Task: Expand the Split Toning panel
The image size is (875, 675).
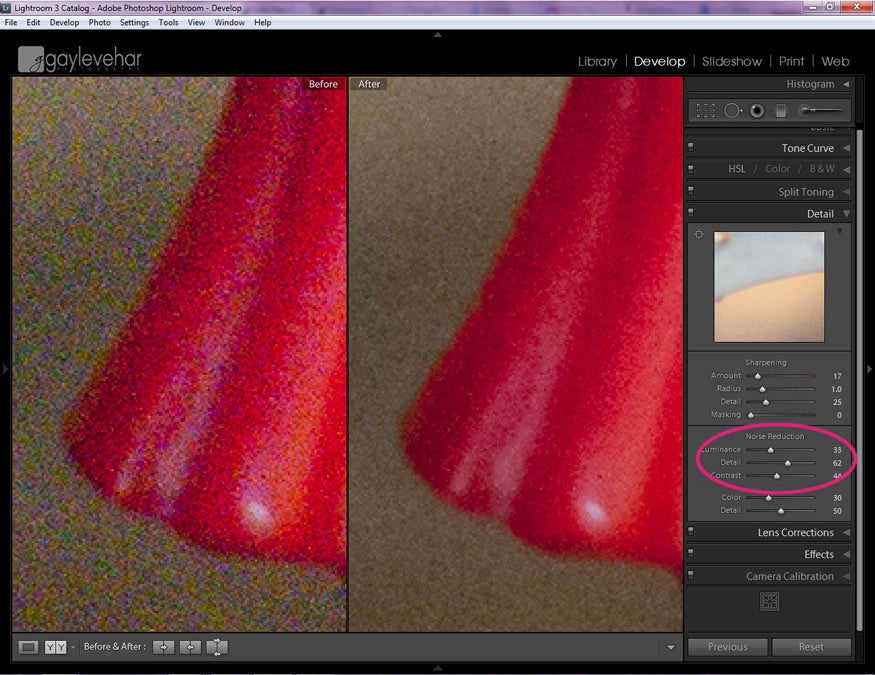Action: coord(846,192)
